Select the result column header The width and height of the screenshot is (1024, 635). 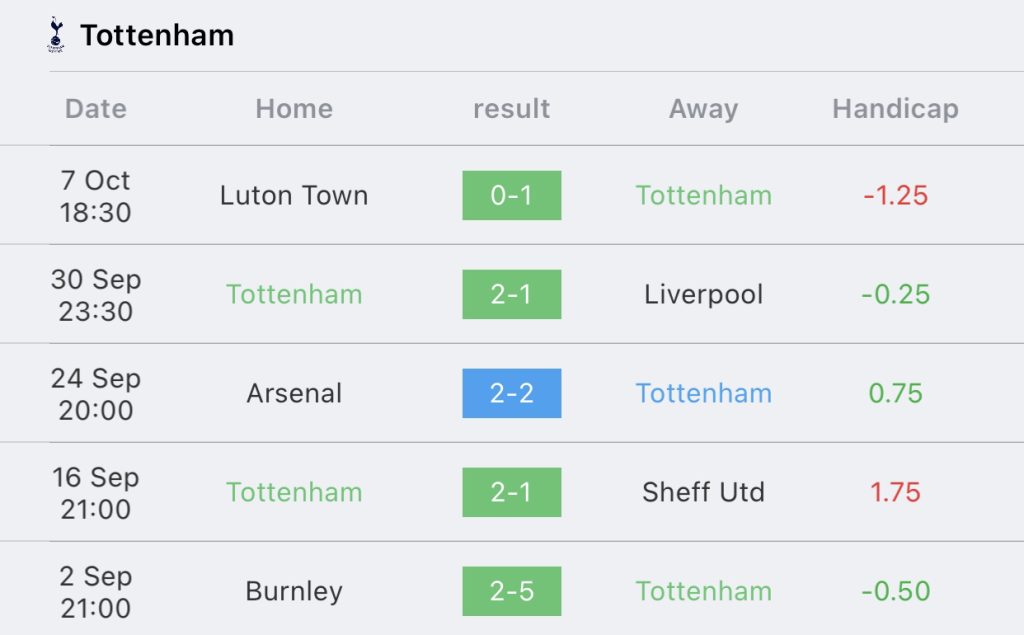(x=511, y=108)
